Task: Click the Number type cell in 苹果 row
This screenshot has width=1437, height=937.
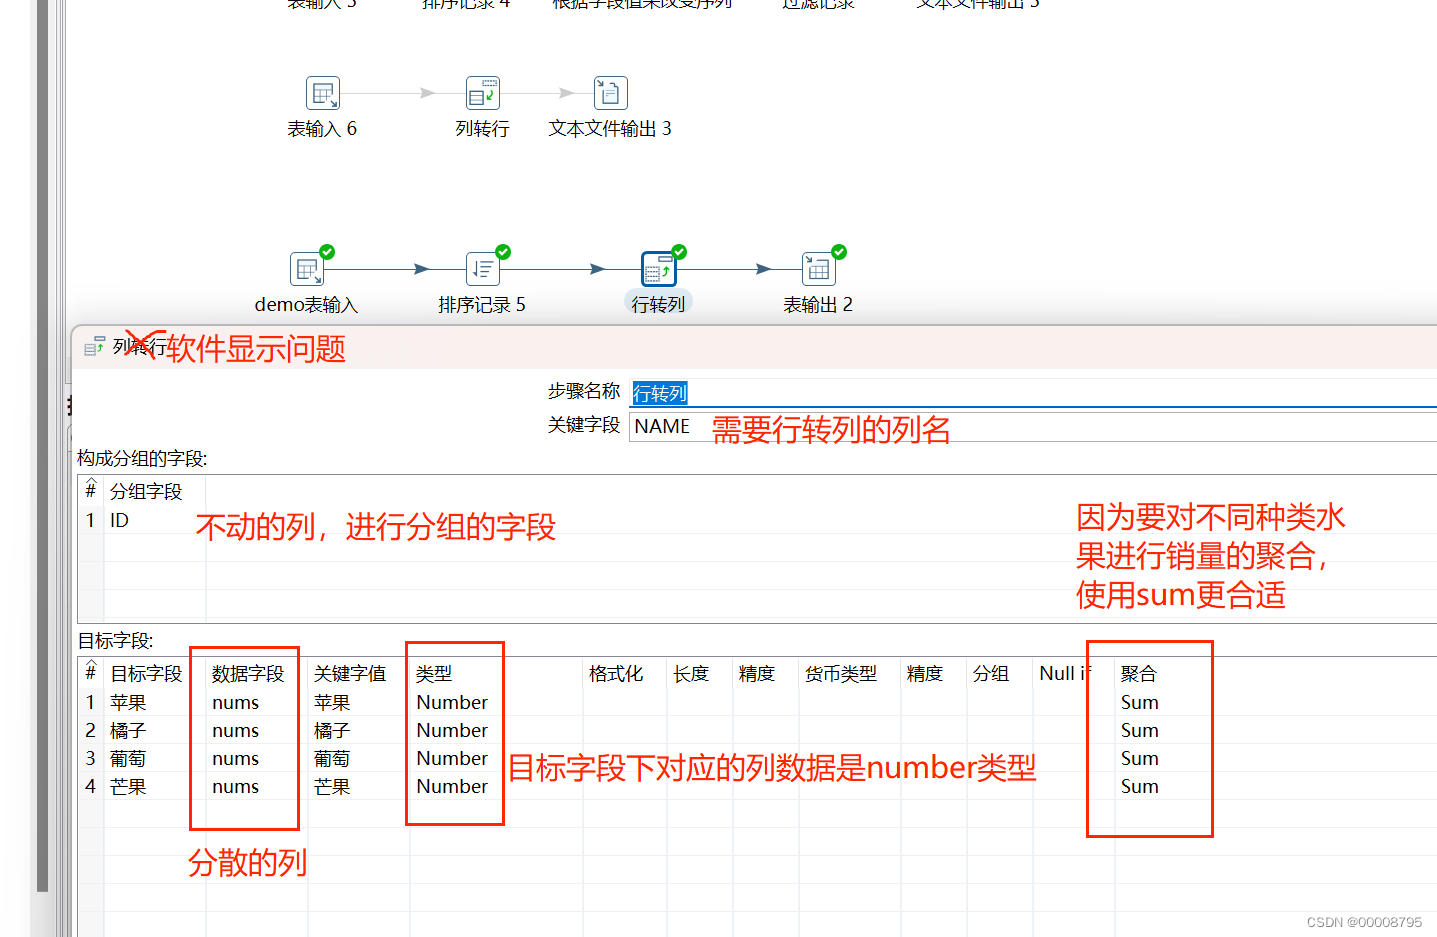Action: (x=453, y=702)
